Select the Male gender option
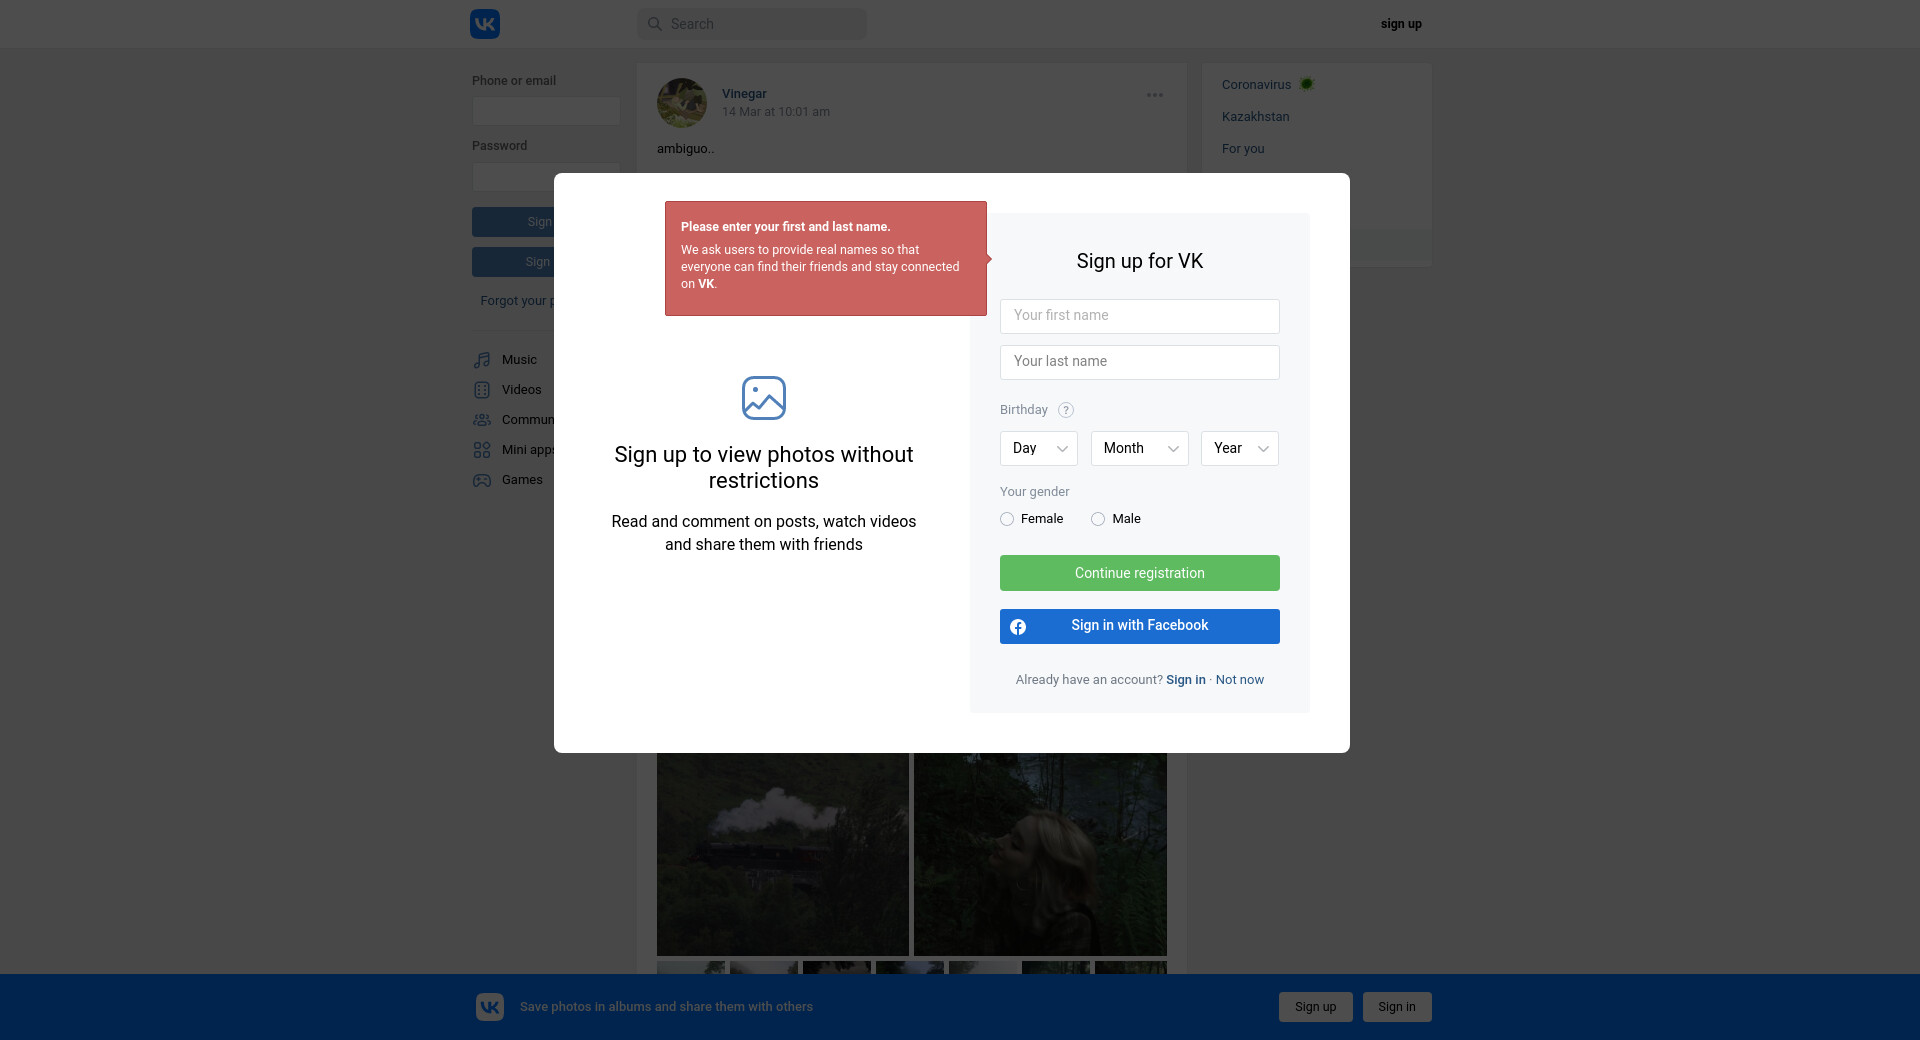This screenshot has width=1920, height=1040. [x=1098, y=519]
